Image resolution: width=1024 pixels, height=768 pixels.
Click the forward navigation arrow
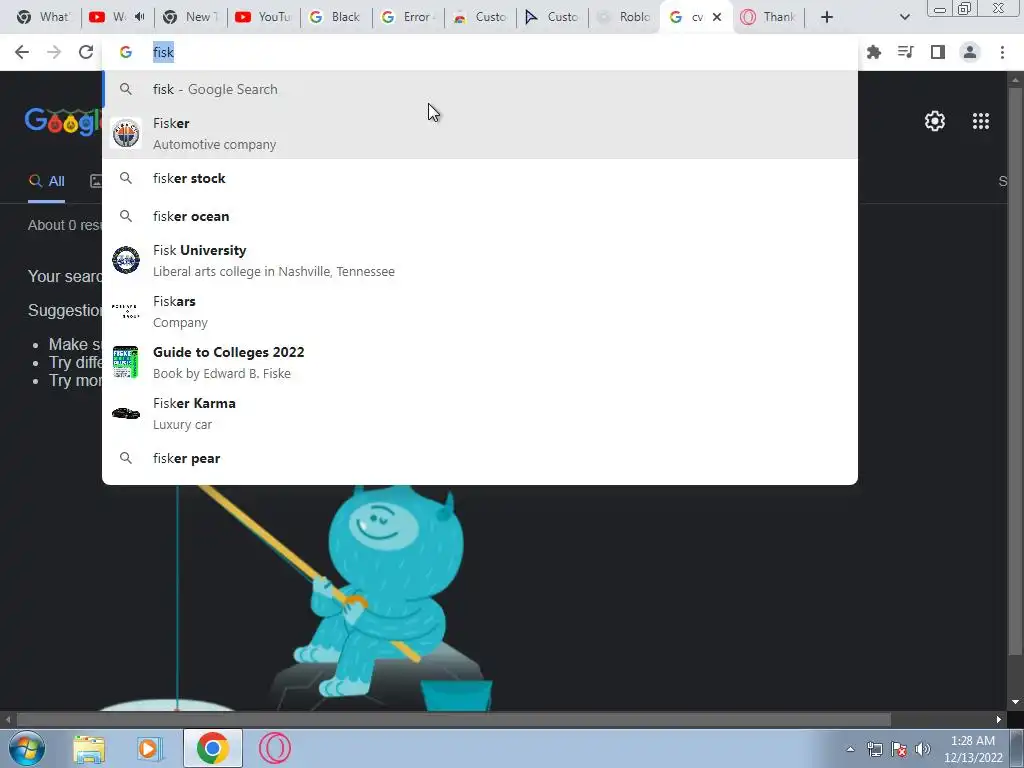click(54, 52)
